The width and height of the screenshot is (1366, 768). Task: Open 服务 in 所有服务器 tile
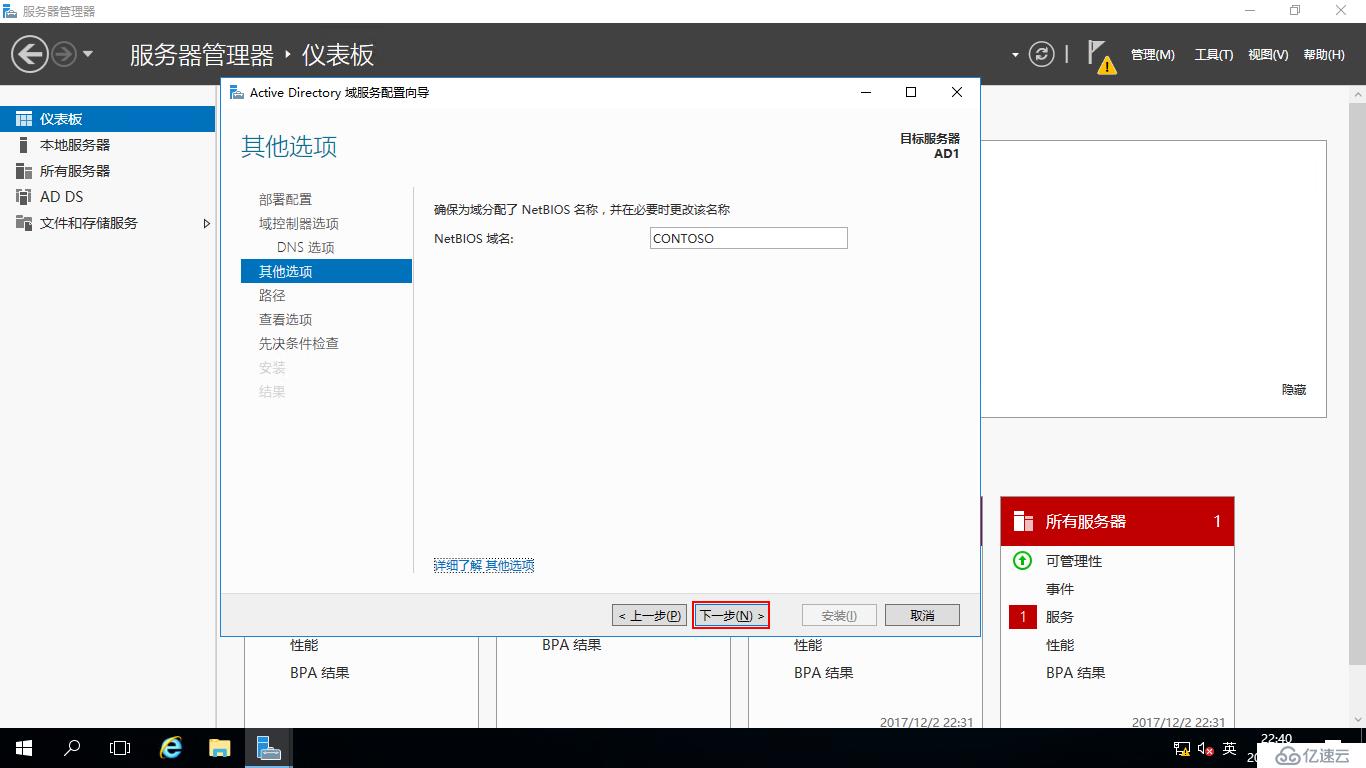pos(1060,617)
